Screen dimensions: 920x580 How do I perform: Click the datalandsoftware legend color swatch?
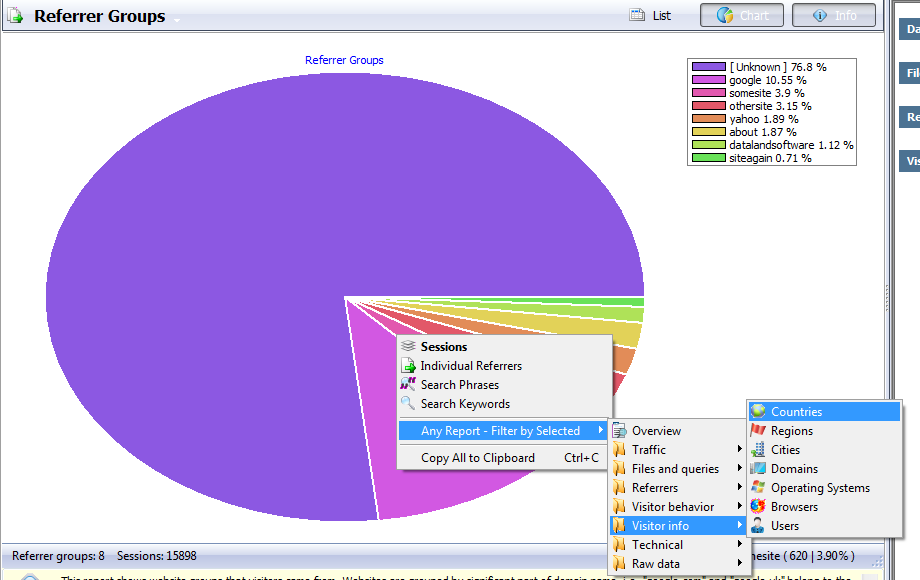click(709, 145)
